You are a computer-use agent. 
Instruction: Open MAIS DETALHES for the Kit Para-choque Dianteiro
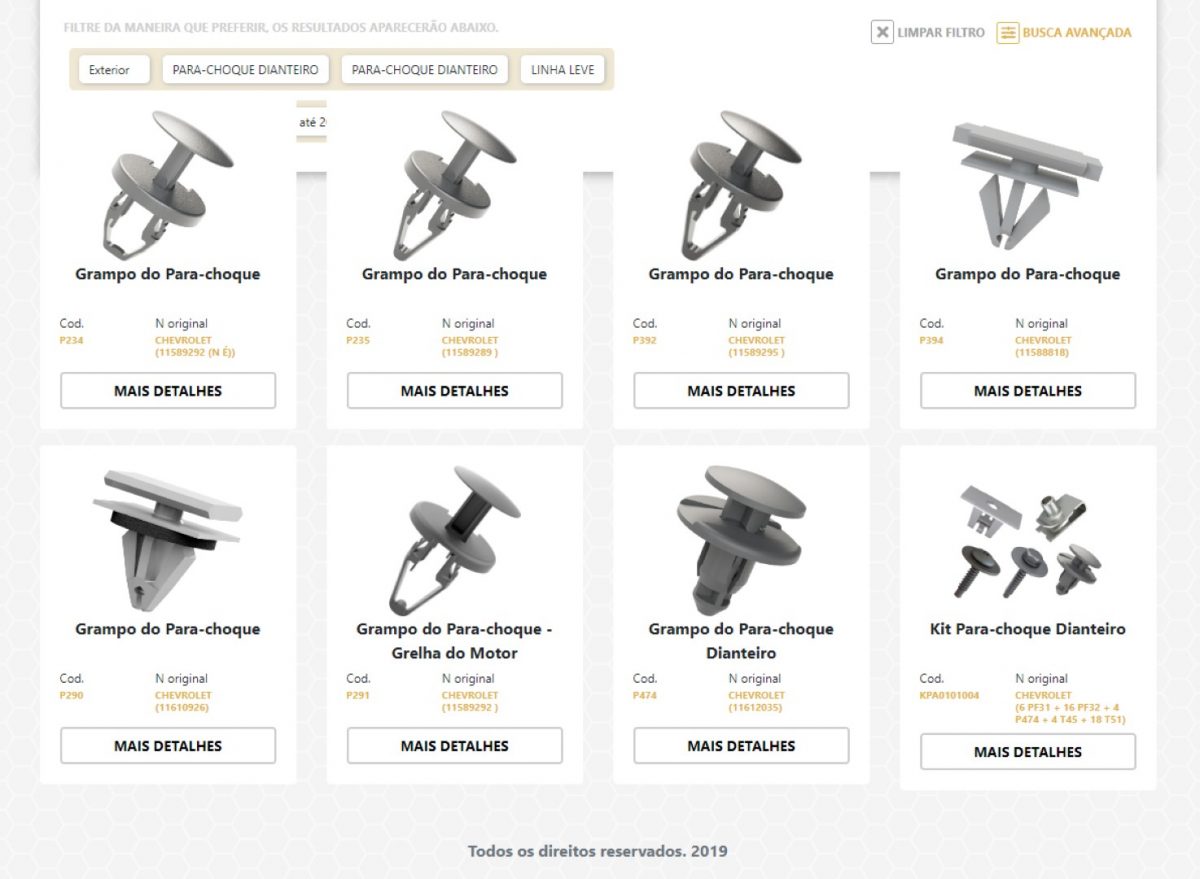[x=1026, y=751]
